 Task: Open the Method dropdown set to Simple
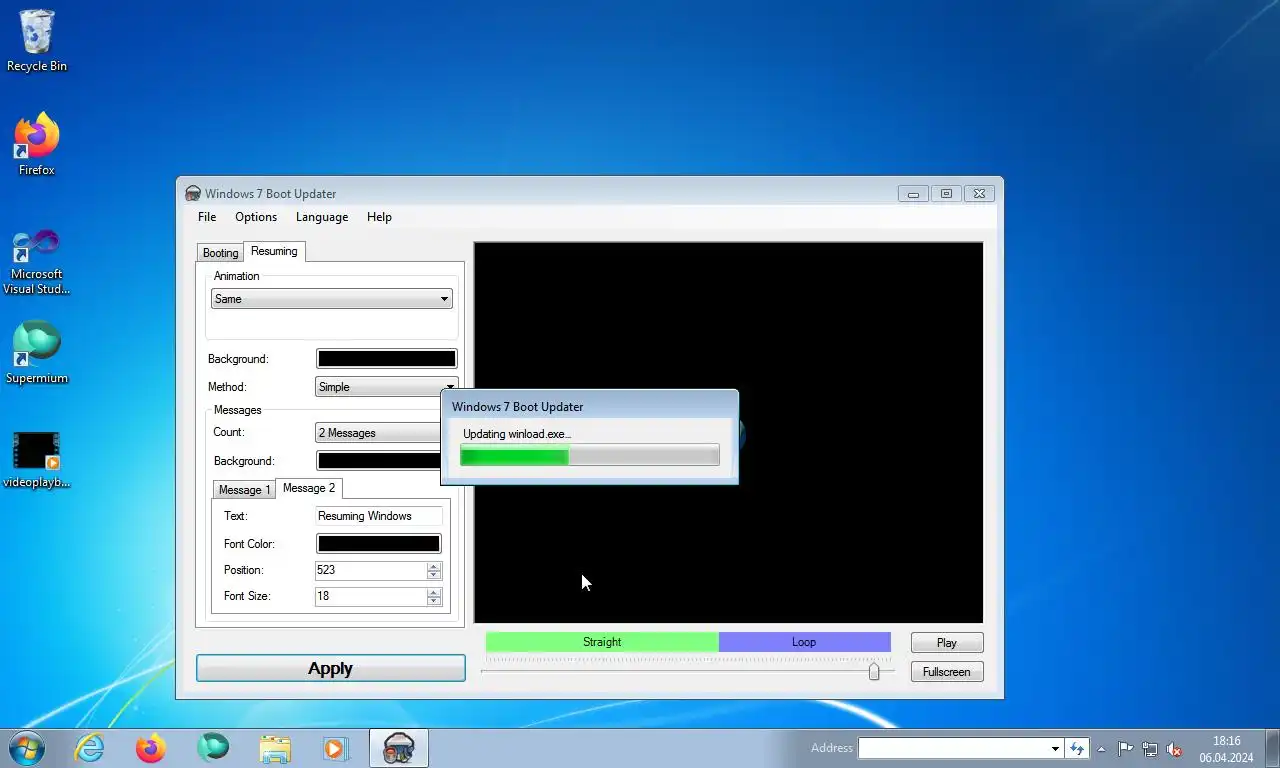[387, 387]
